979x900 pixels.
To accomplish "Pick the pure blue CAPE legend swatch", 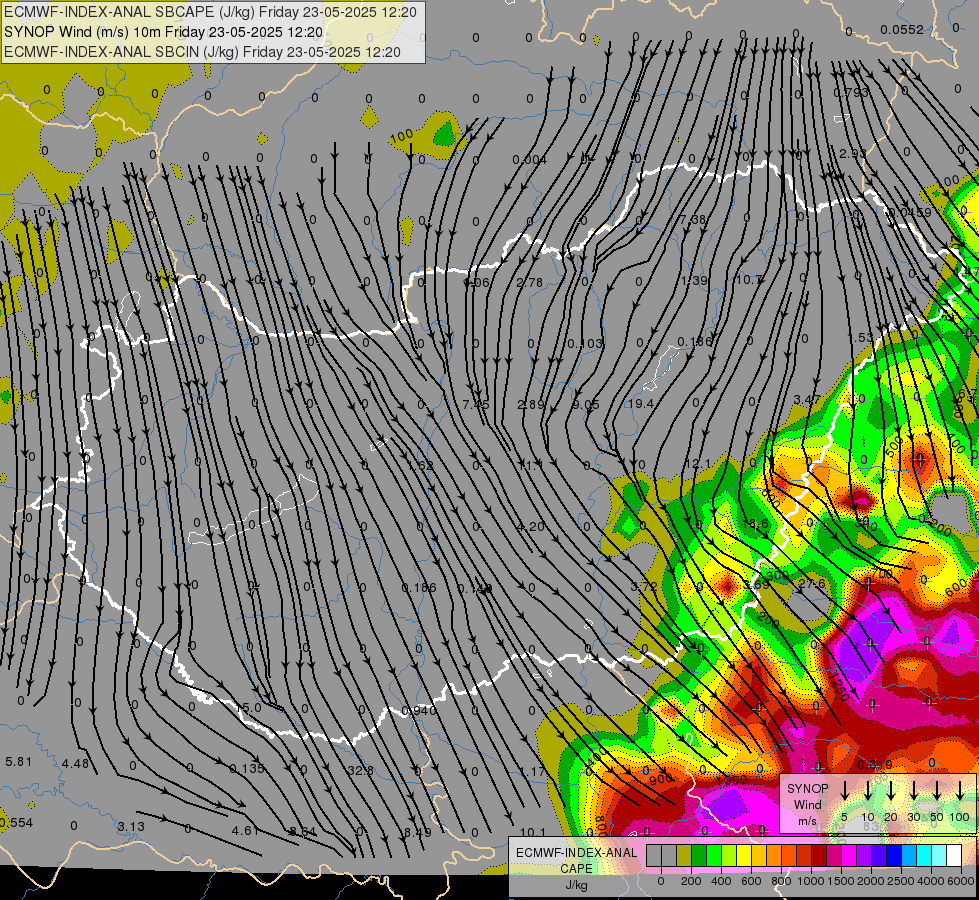I will coord(893,855).
